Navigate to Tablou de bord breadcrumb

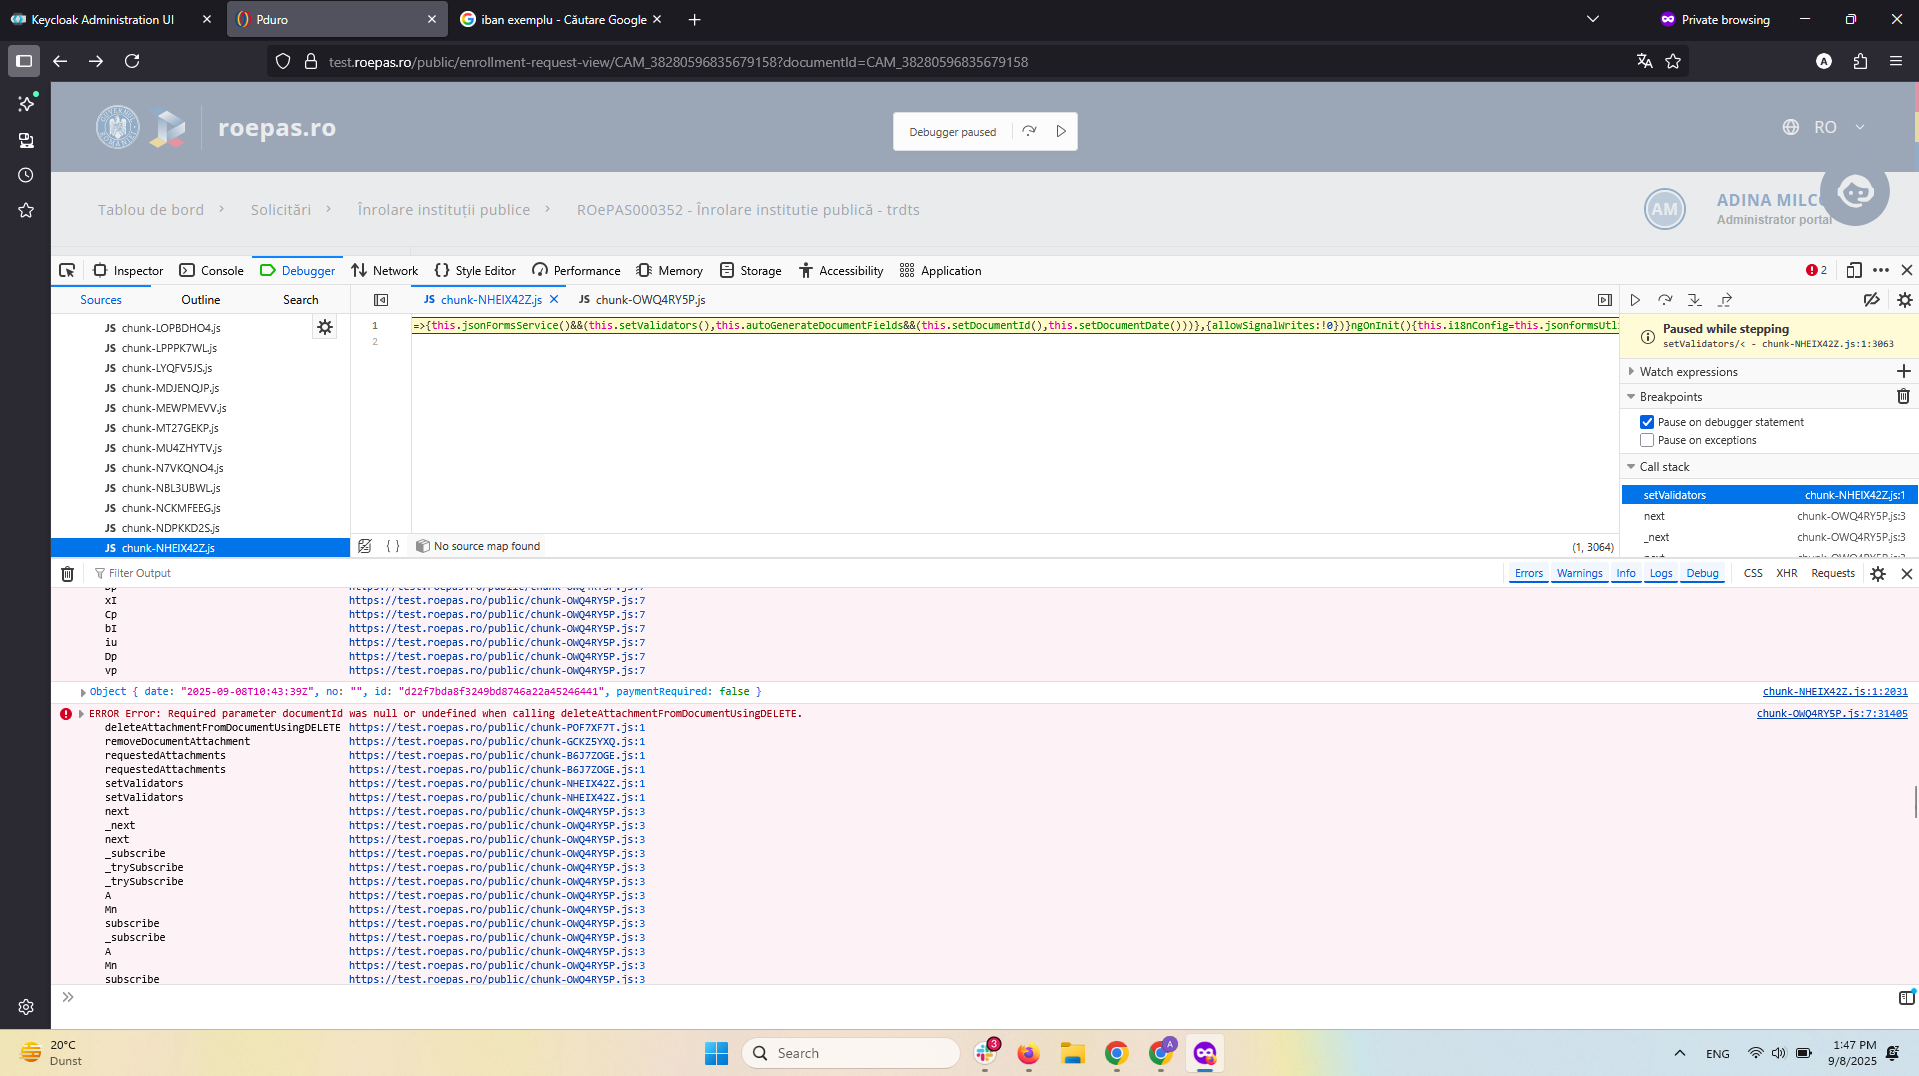151,209
